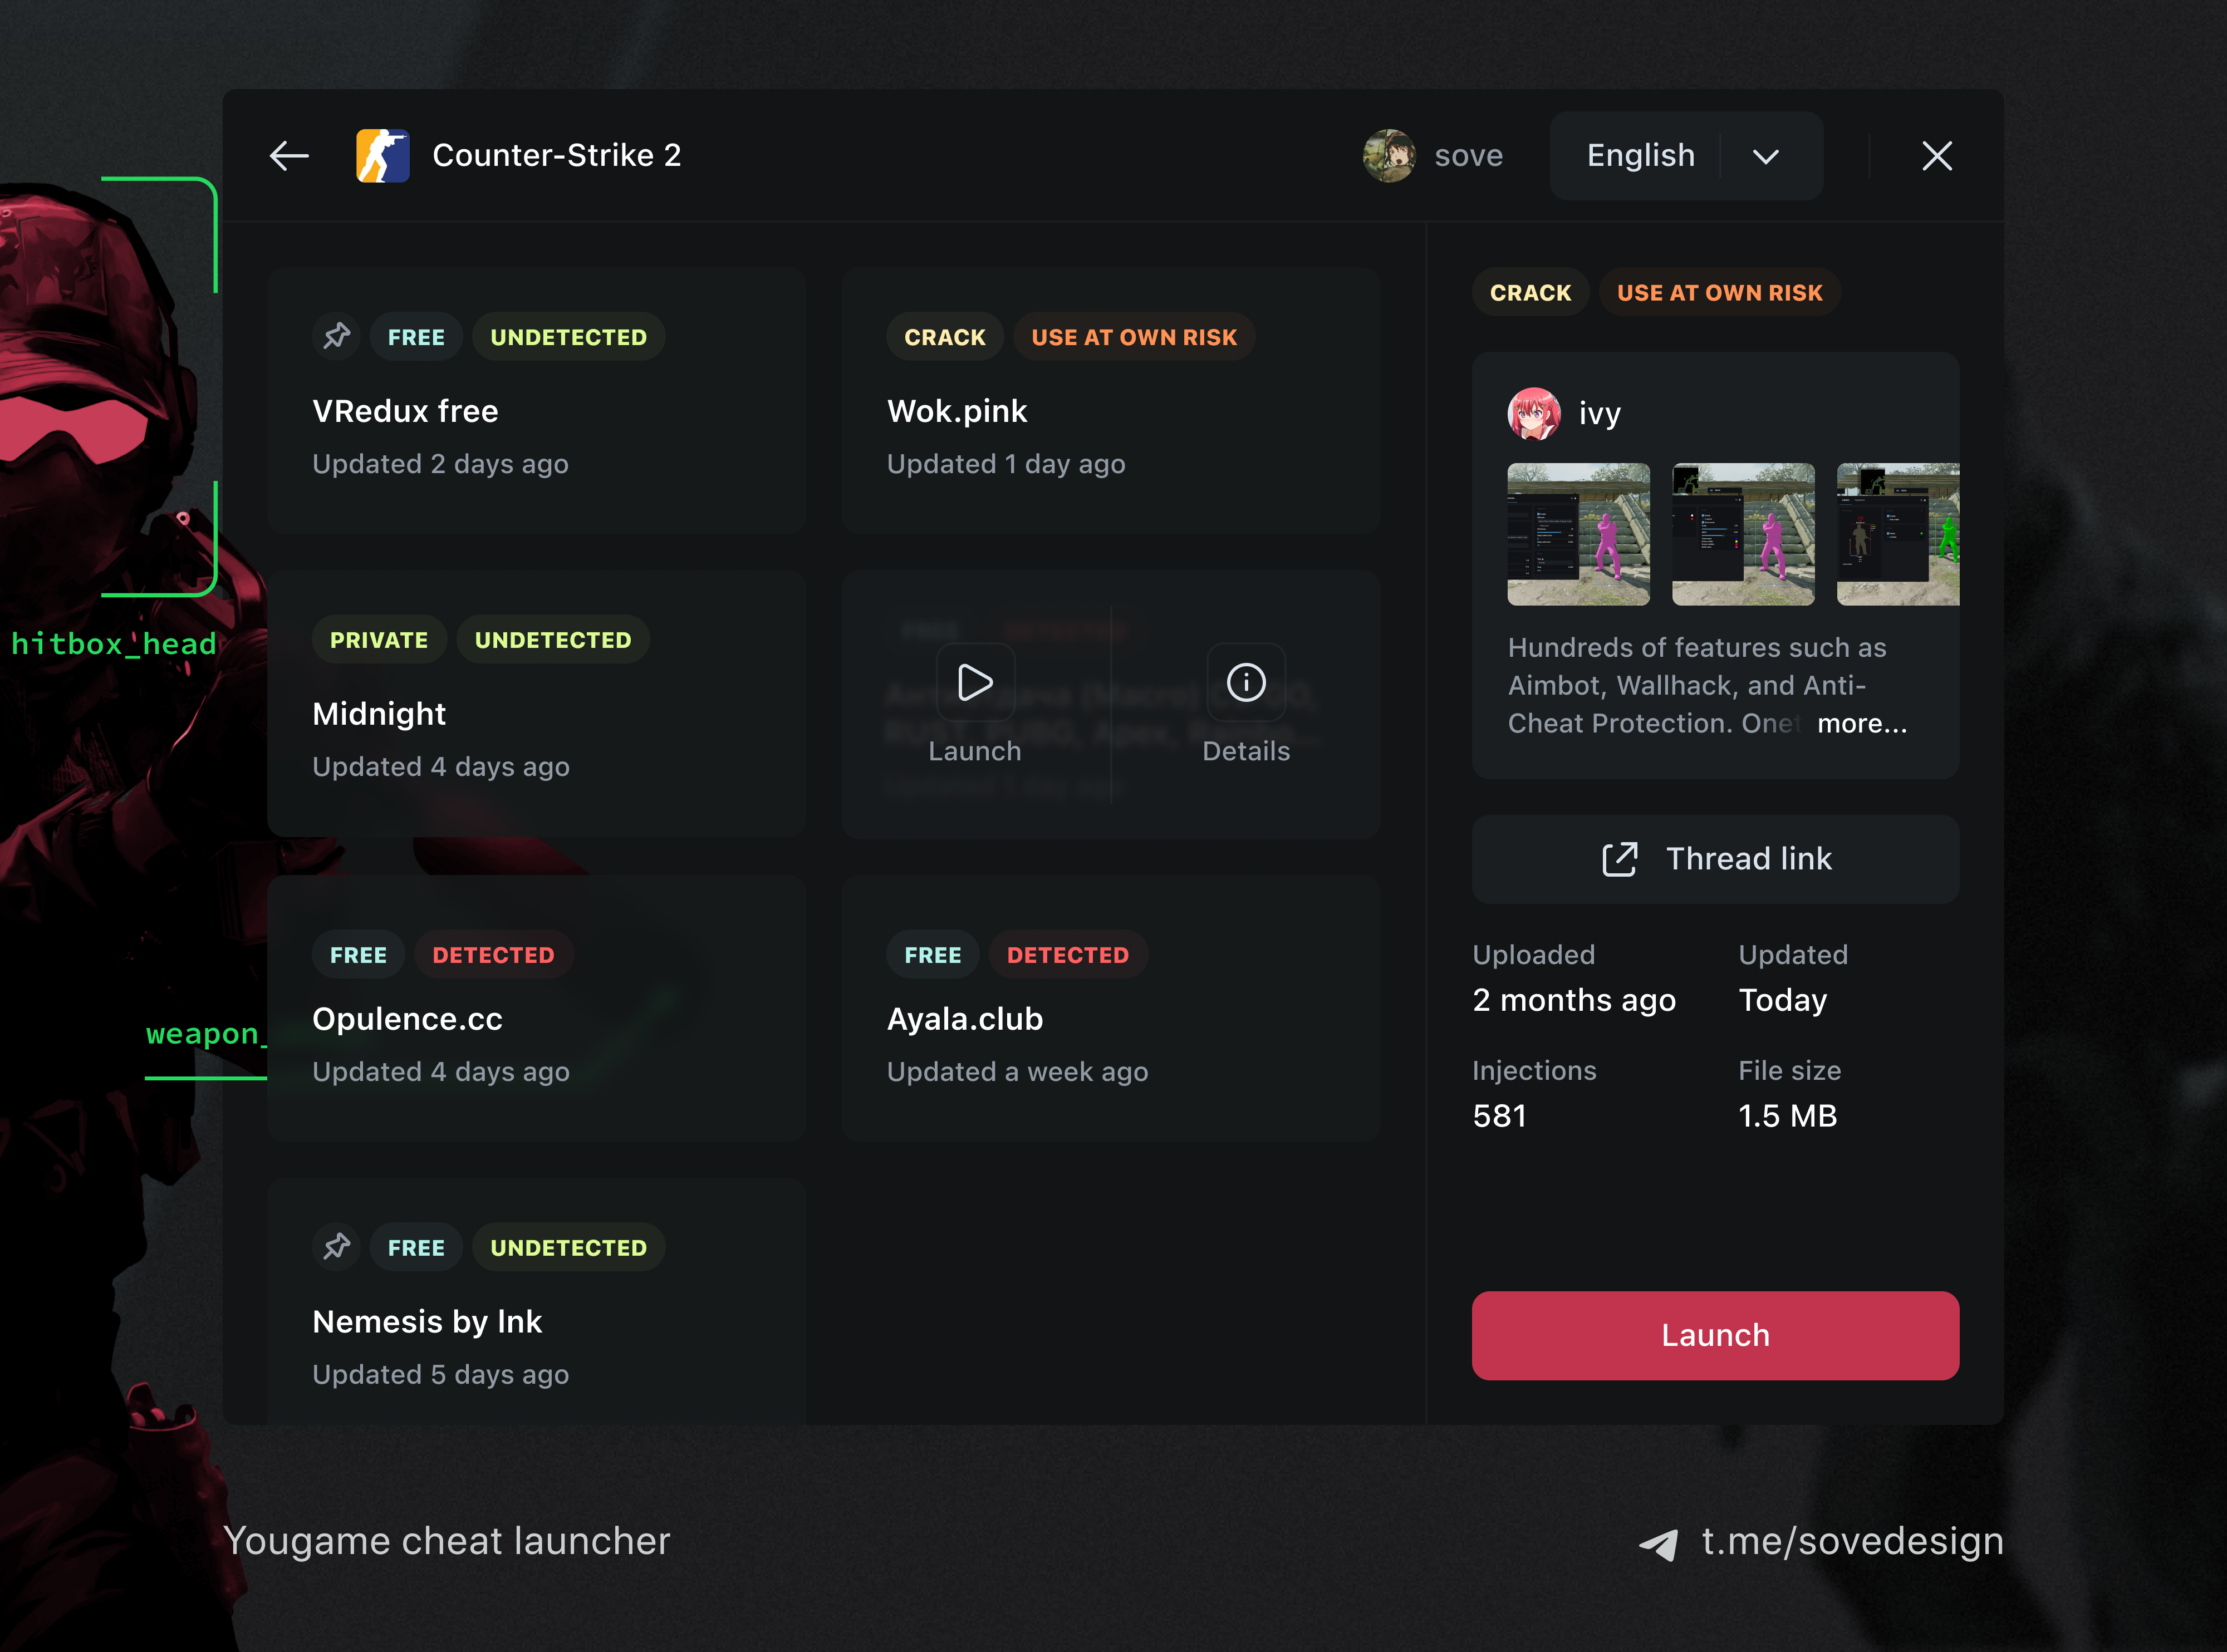Click the UNDETECTED tag on Nemesis by Ink

568,1247
